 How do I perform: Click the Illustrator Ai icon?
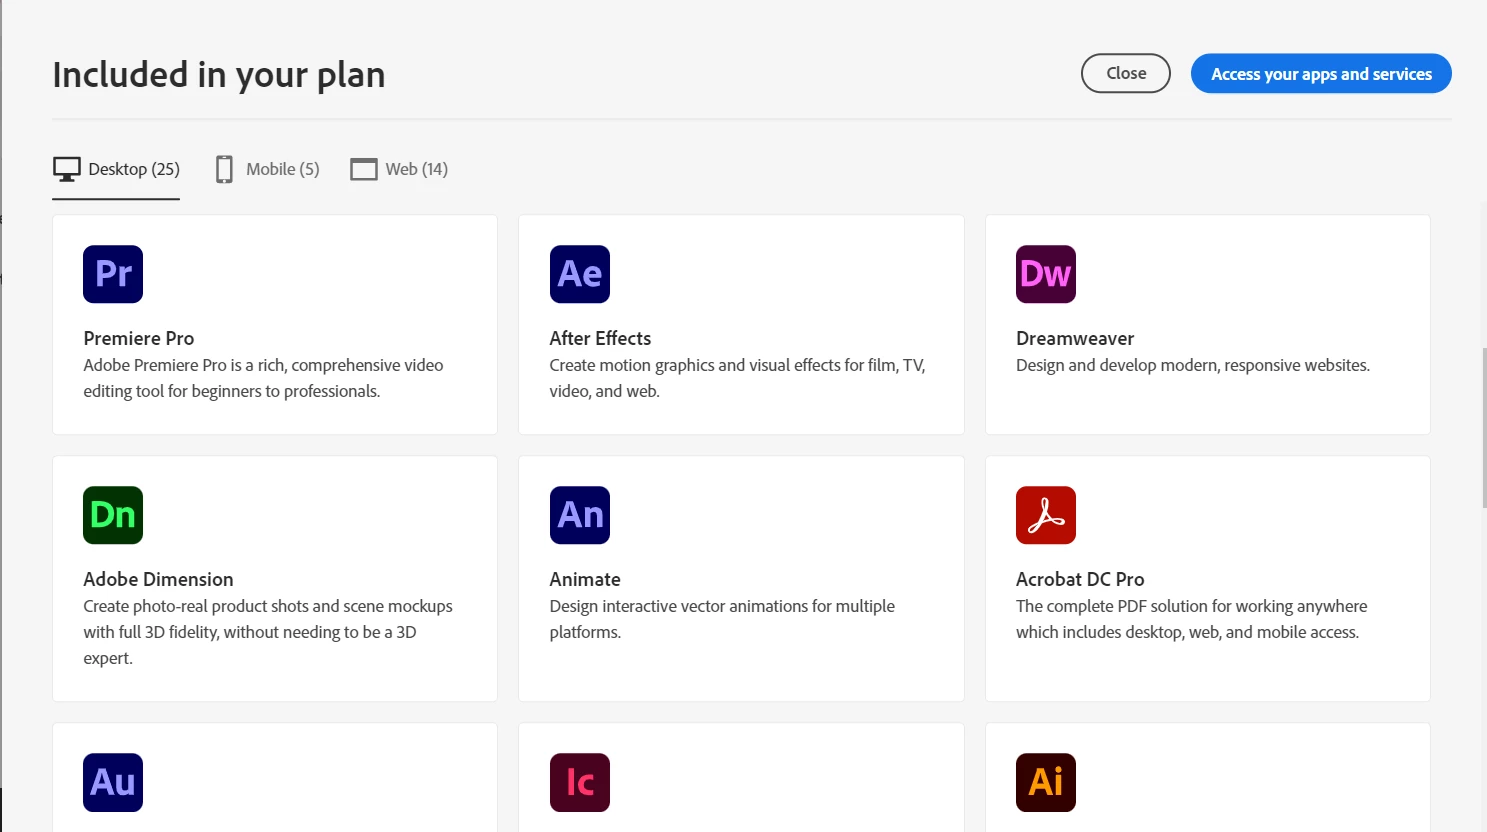click(1046, 782)
